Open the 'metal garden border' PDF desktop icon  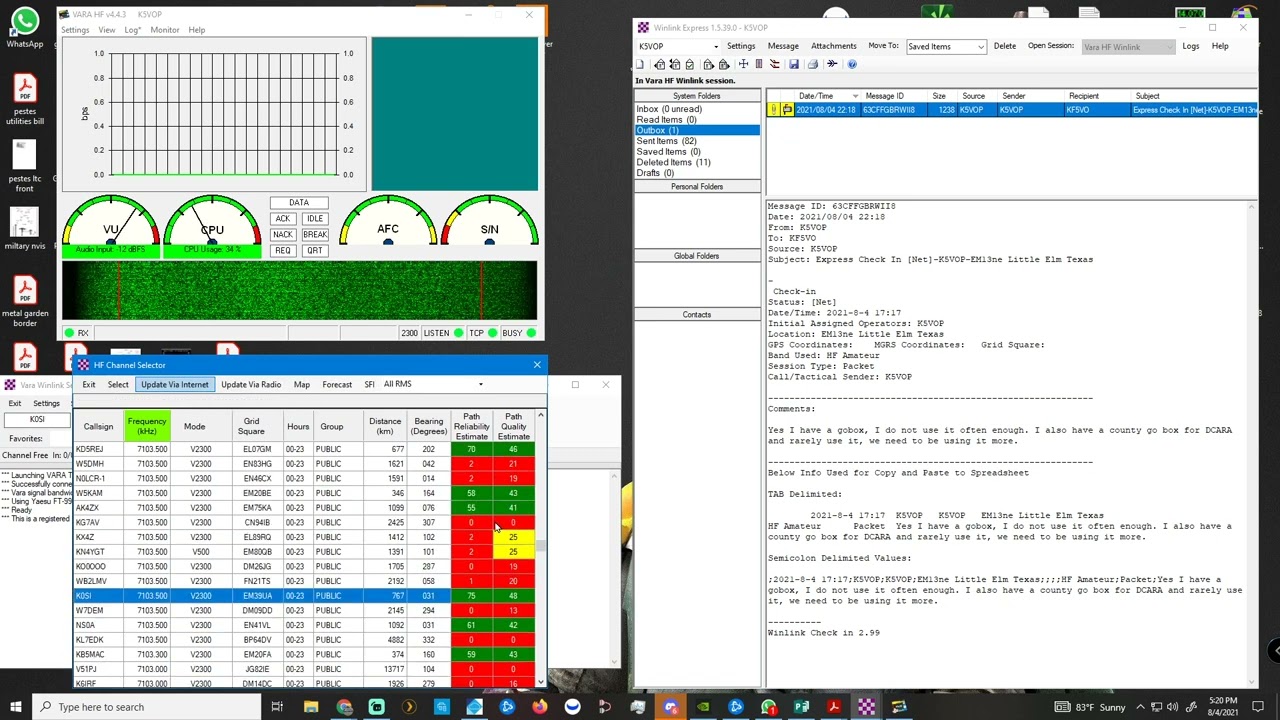pyautogui.click(x=24, y=301)
